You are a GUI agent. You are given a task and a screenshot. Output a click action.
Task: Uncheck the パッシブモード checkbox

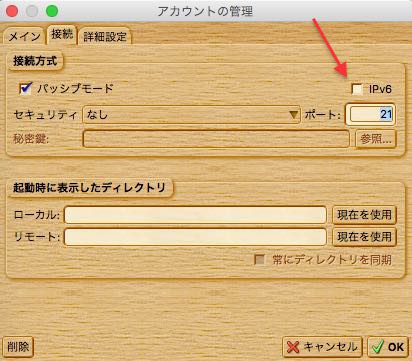tap(26, 88)
